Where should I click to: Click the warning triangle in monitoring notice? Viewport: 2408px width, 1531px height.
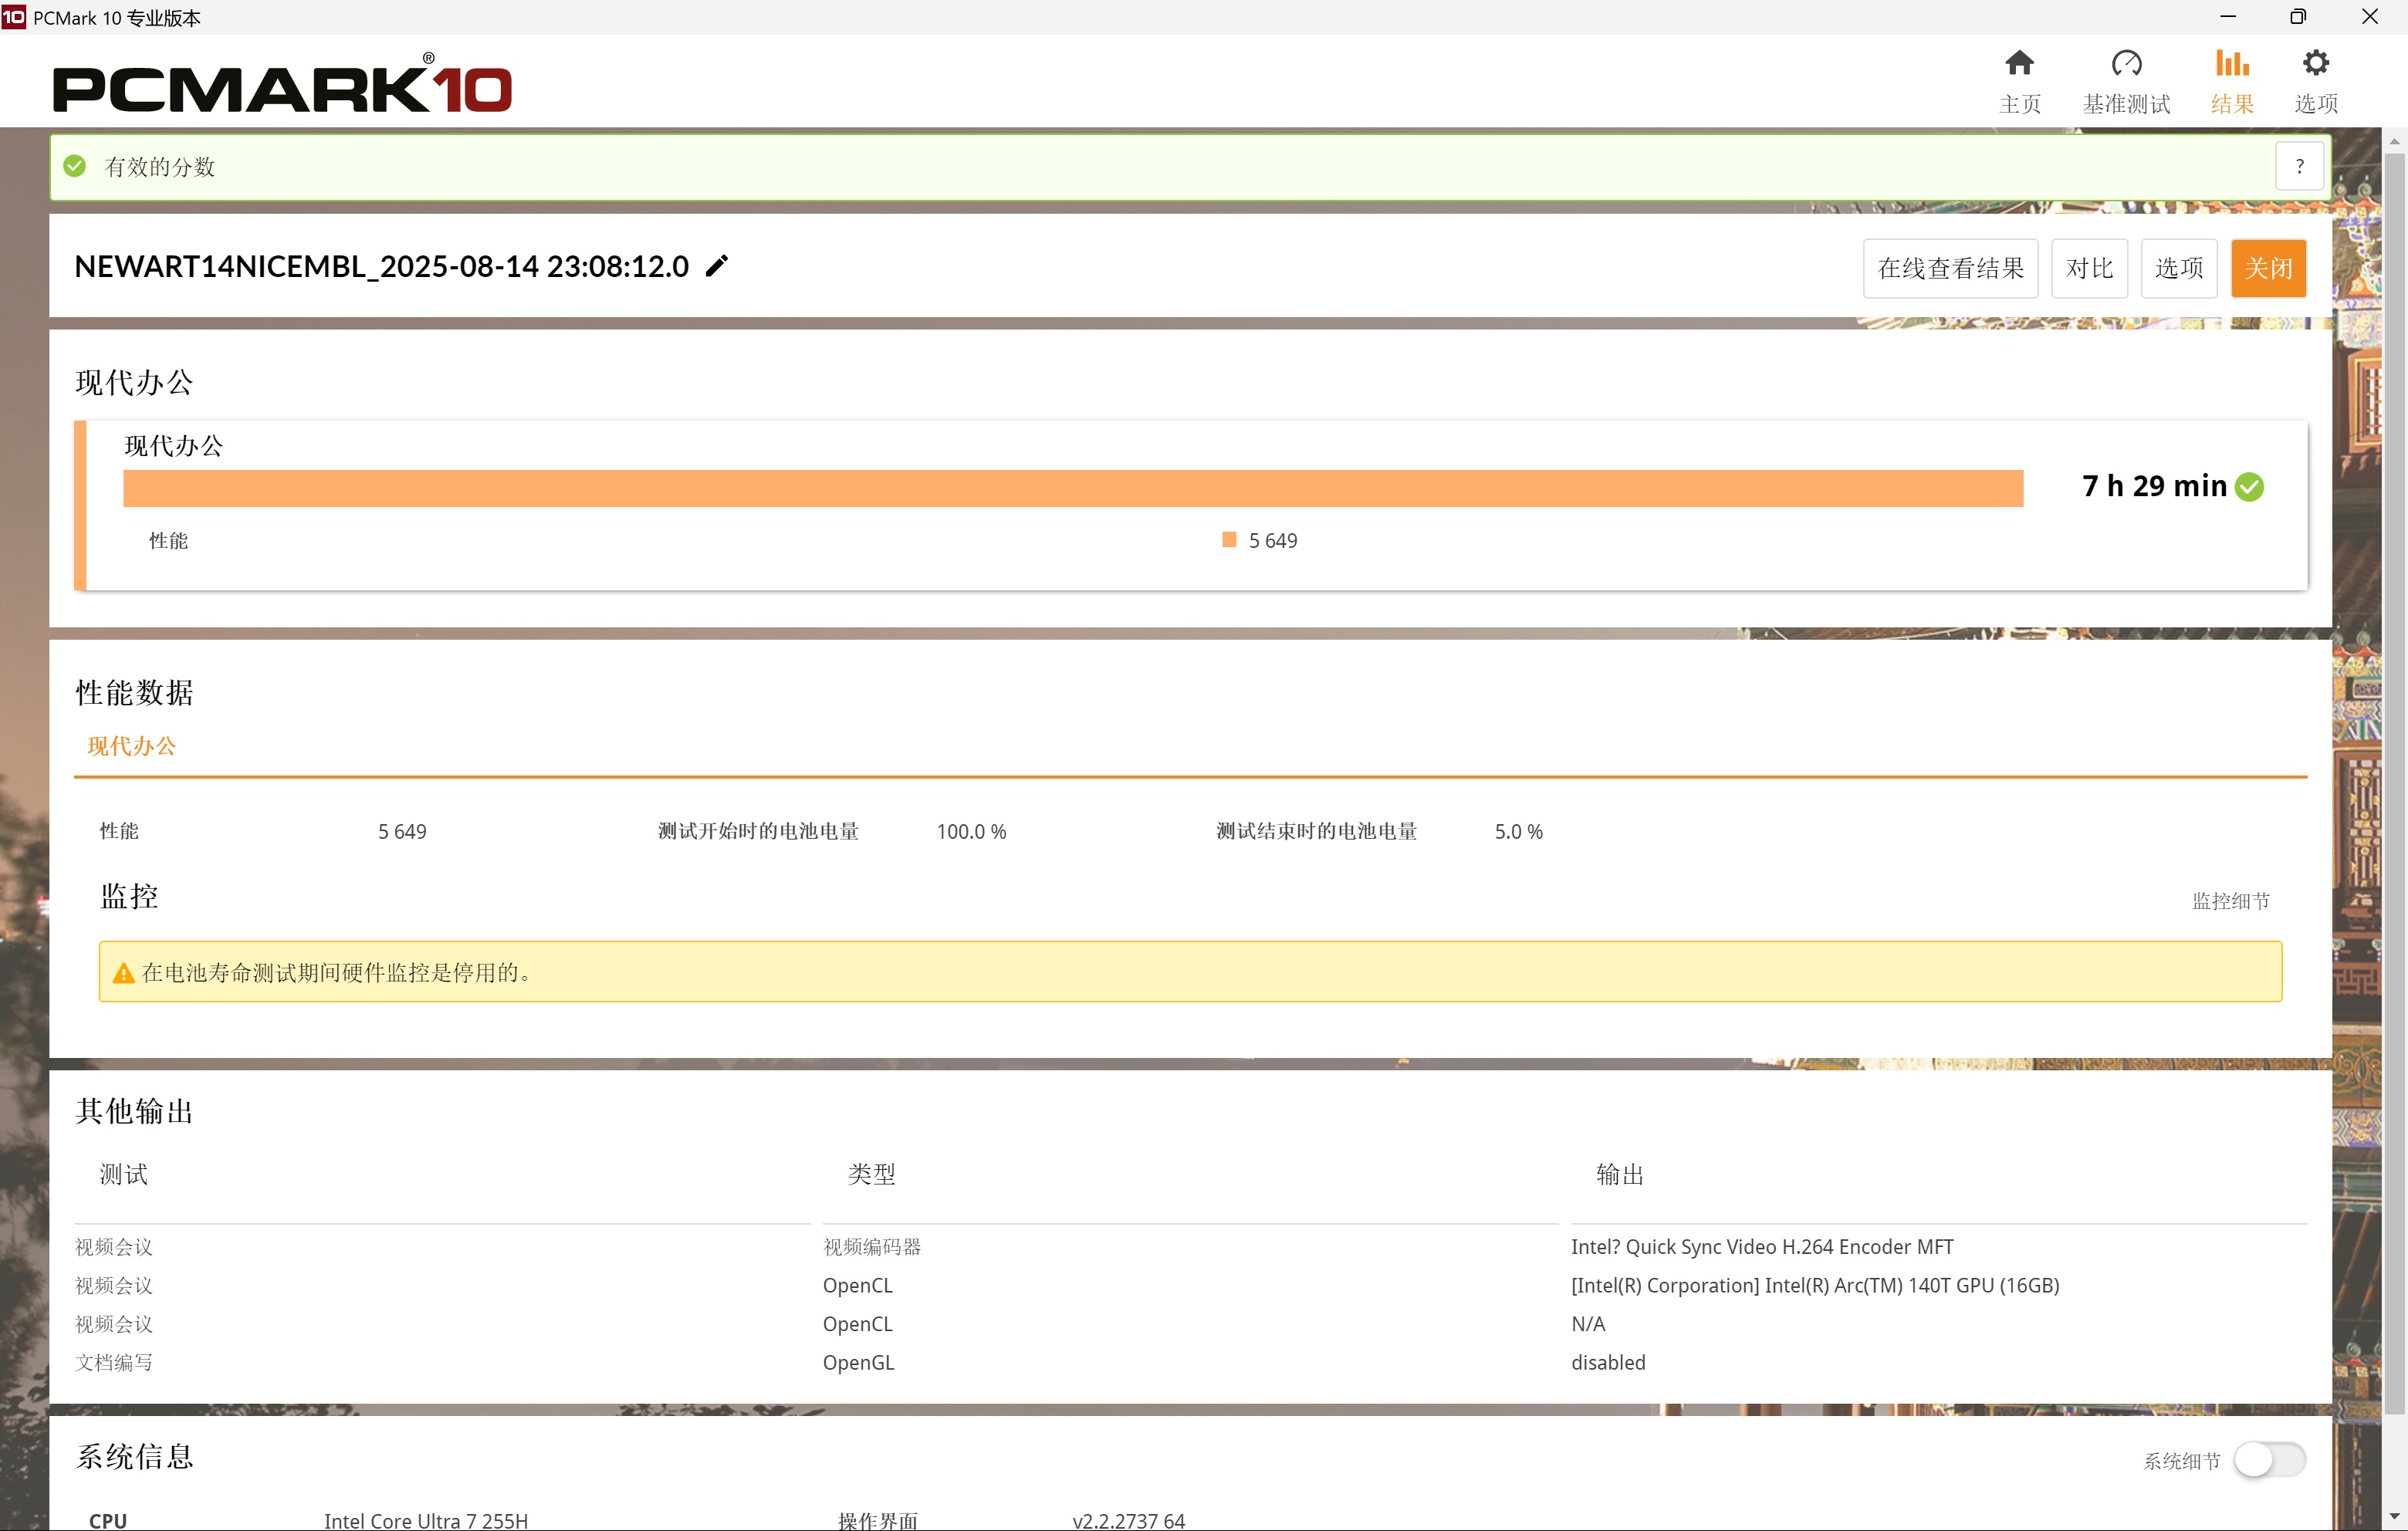click(x=123, y=973)
